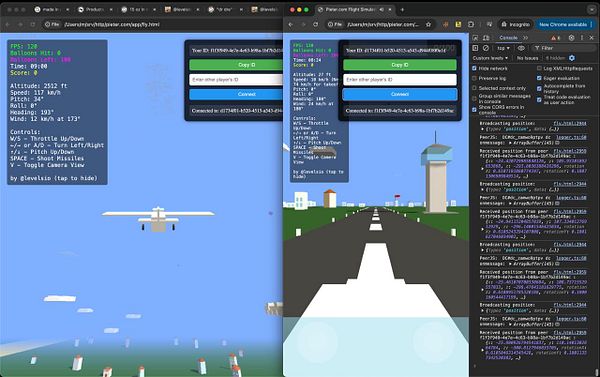Open the first fly.html source link
The image size is (600, 377).
coord(570,123)
